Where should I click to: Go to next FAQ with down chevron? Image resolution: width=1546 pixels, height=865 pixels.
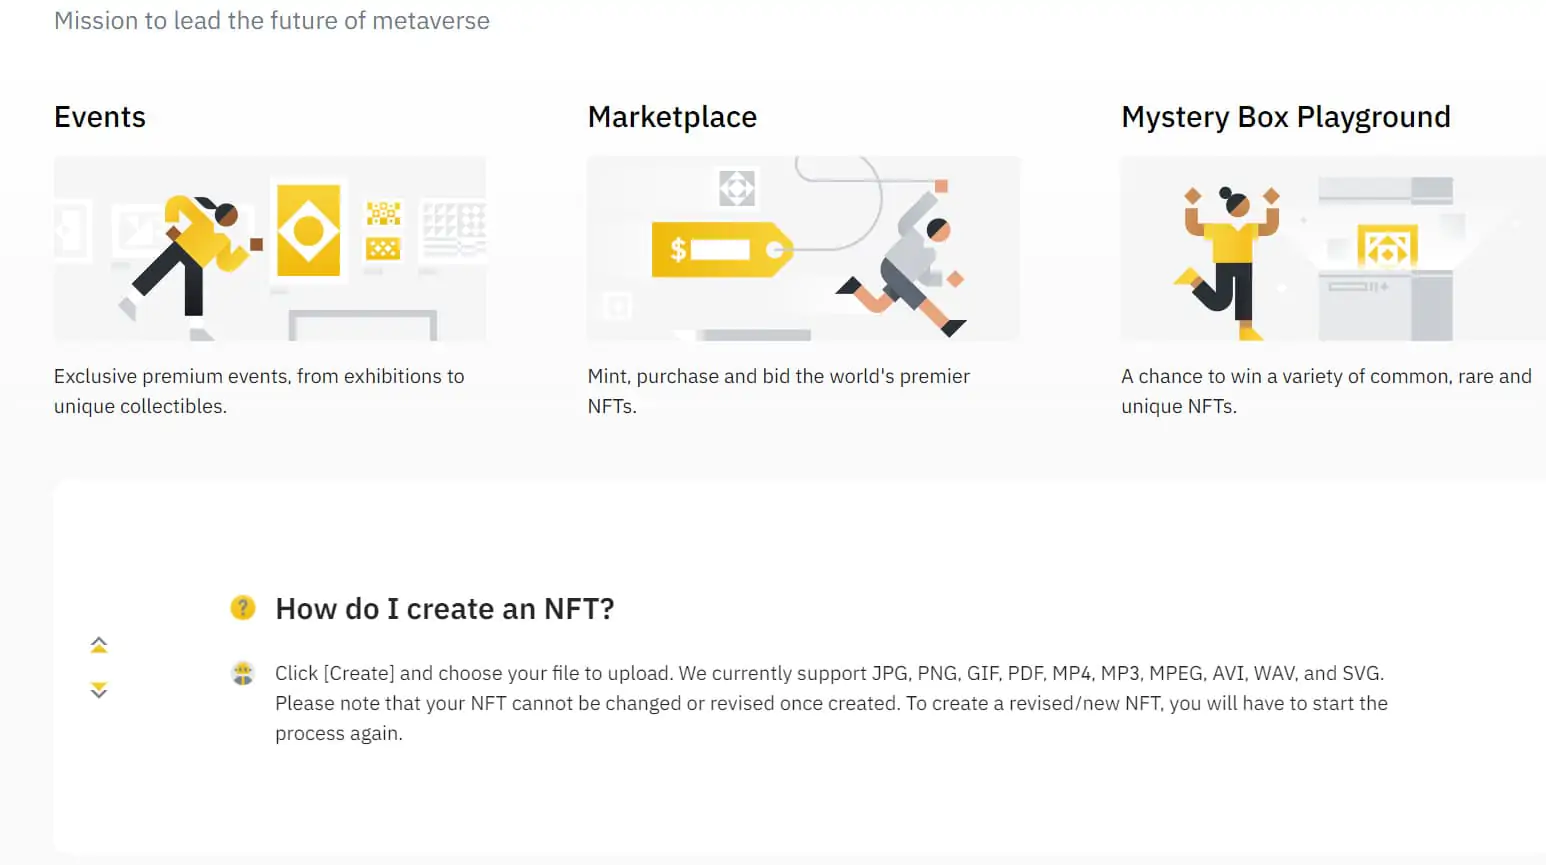click(99, 690)
